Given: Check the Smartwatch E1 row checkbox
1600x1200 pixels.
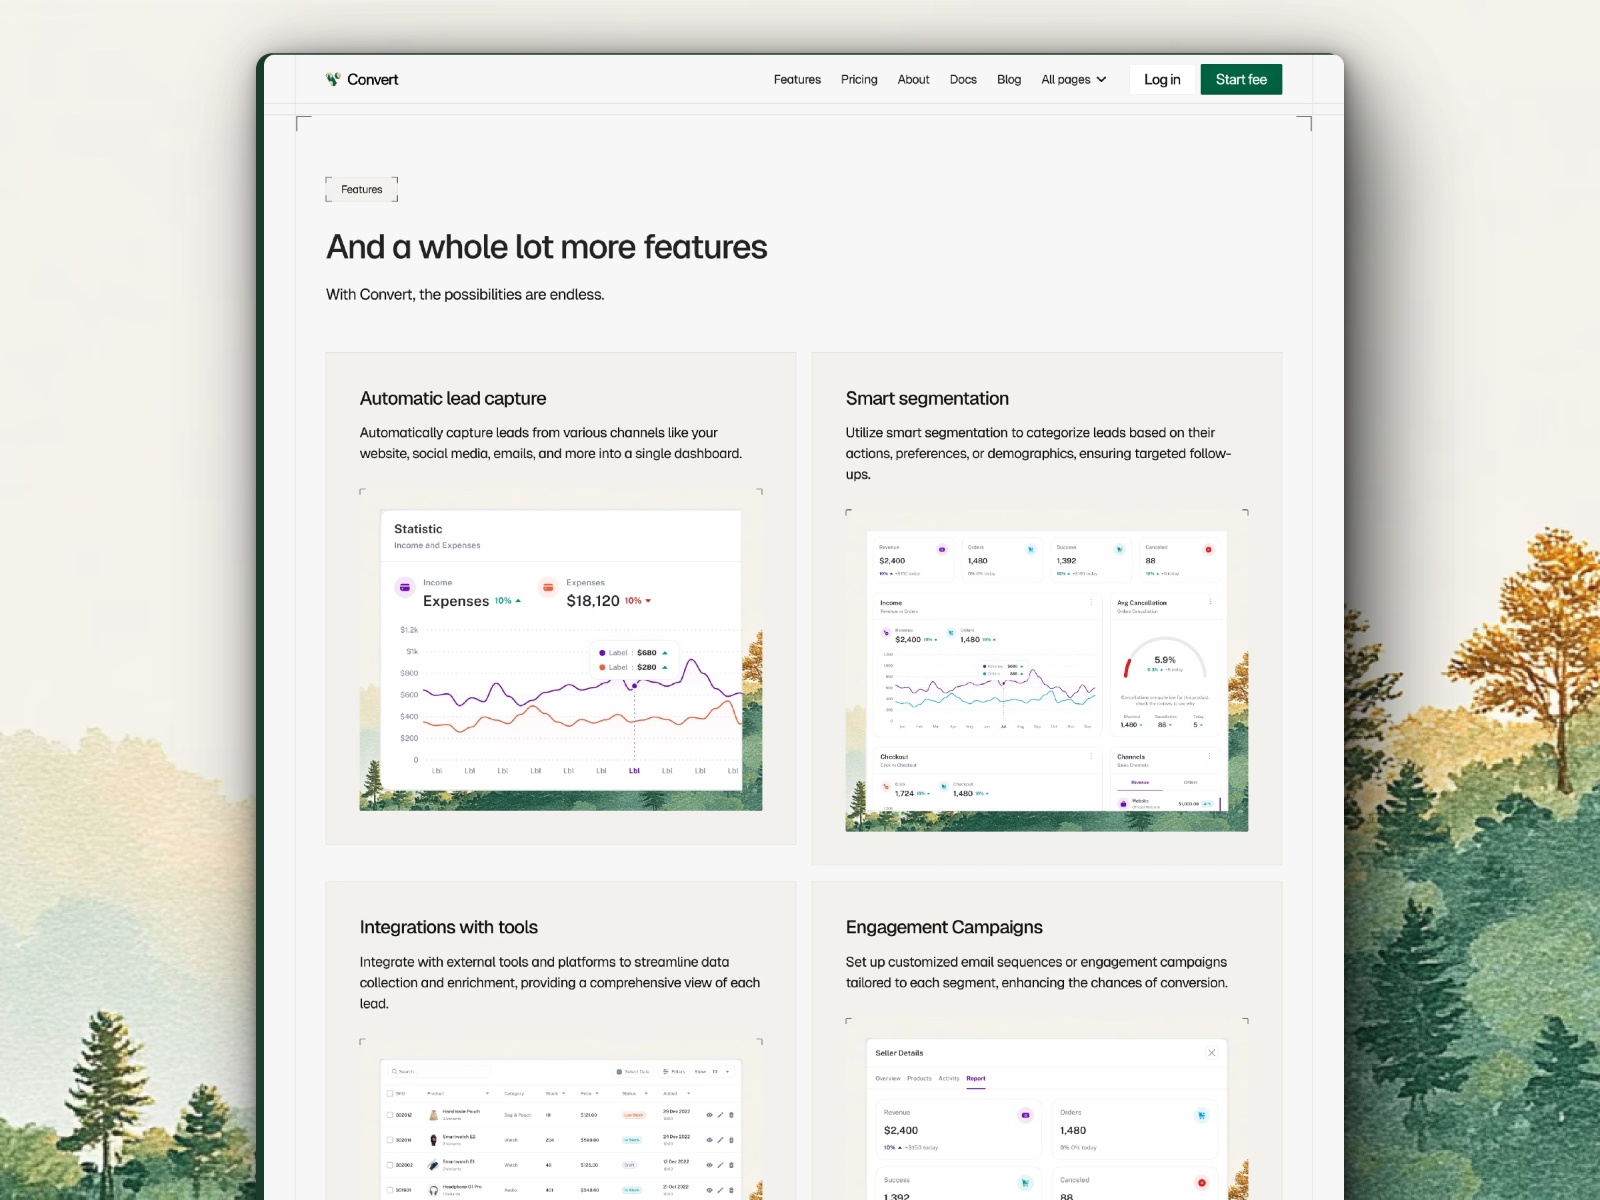Looking at the screenshot, I should pos(390,1164).
